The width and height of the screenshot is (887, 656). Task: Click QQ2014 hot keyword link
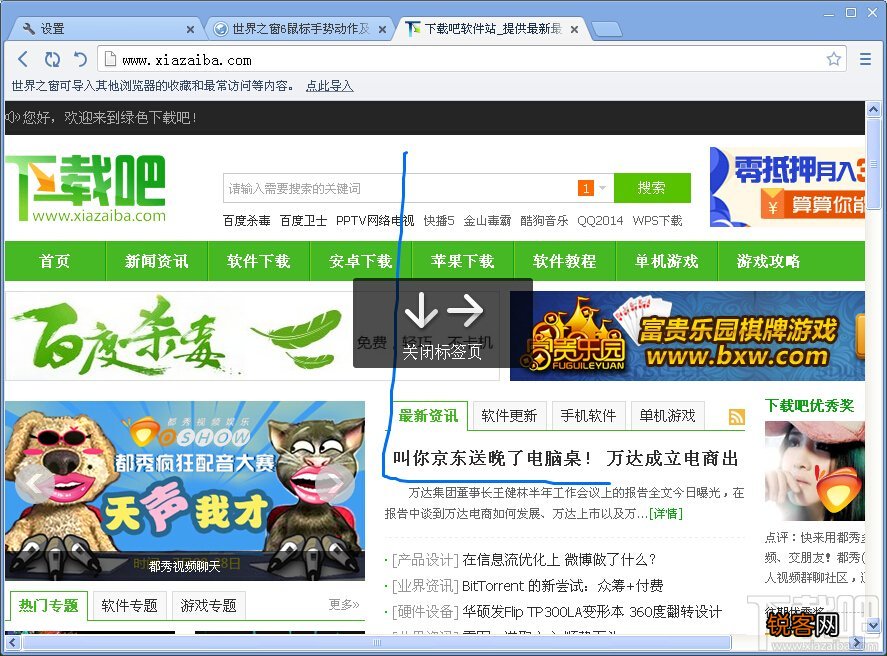pyautogui.click(x=600, y=221)
